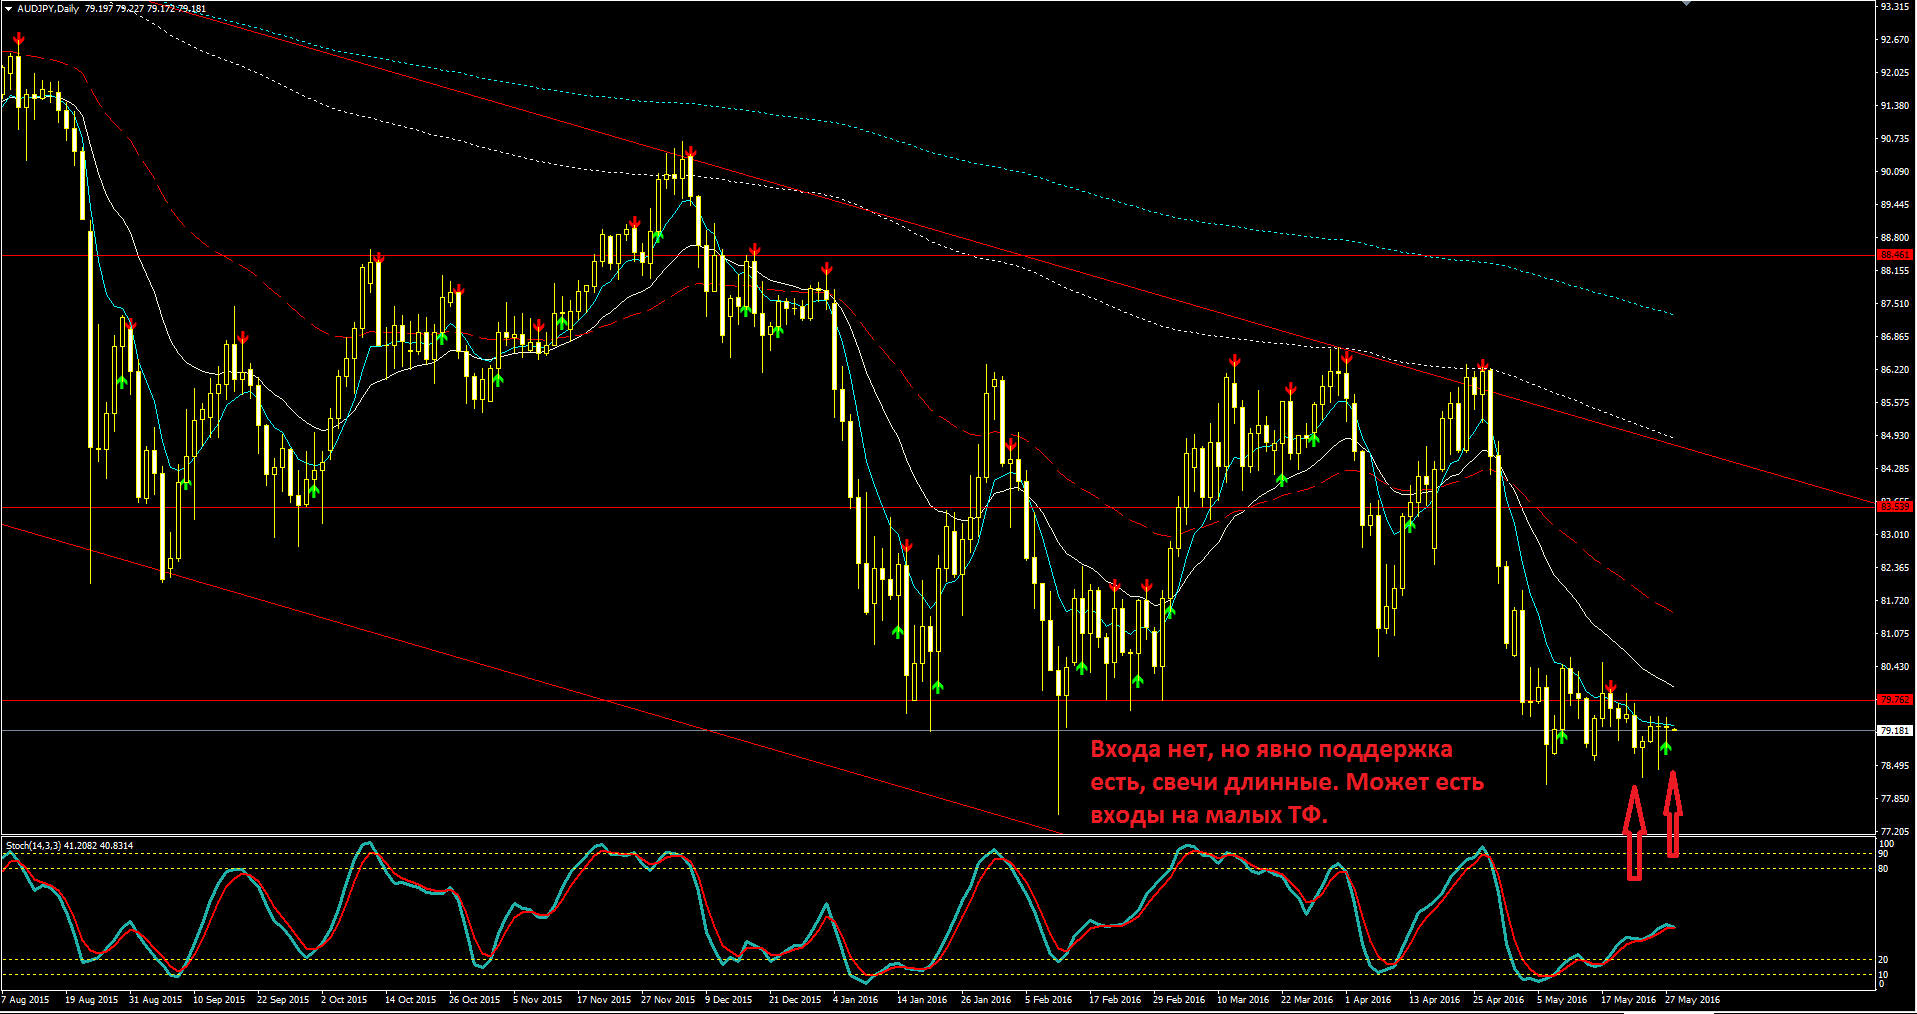
Task: Click the 21 Dec 2015 date label
Action: pyautogui.click(x=795, y=1000)
